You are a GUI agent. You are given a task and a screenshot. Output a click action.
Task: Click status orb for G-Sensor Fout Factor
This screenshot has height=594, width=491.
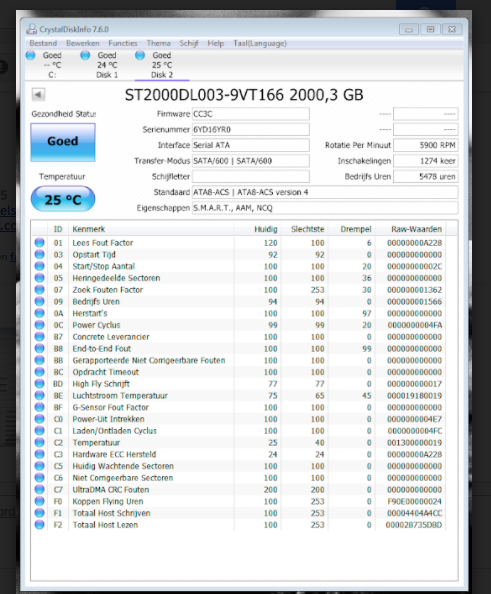point(39,407)
